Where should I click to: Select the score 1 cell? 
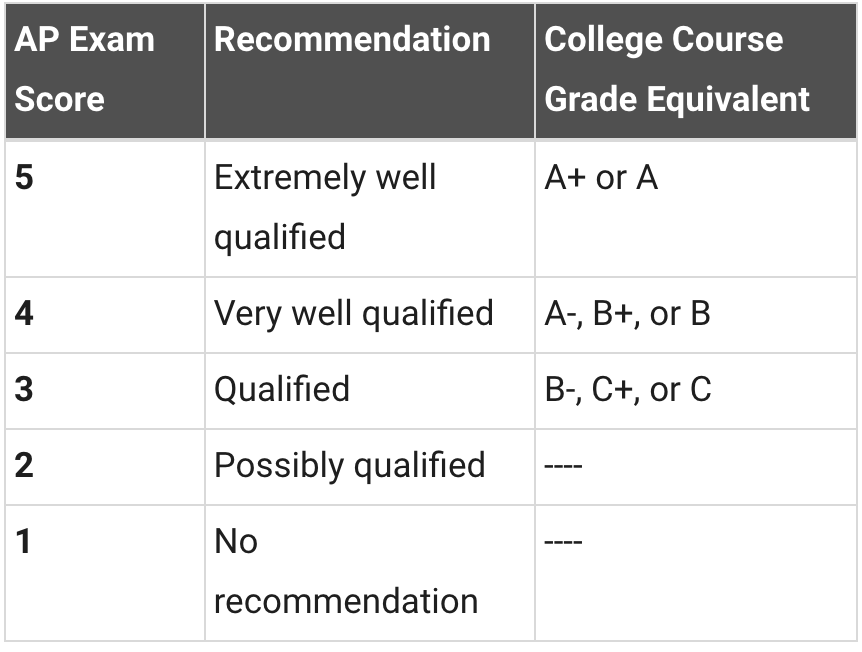105,573
